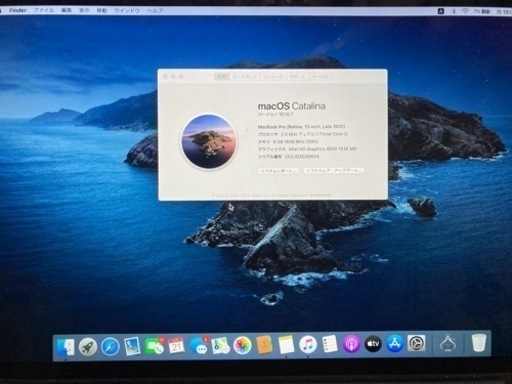Open Maps icon in Dock

(221, 346)
